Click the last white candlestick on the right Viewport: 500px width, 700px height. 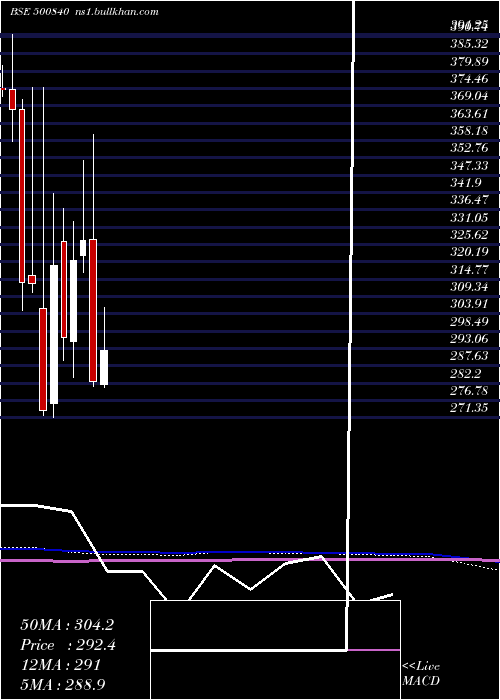[104, 367]
